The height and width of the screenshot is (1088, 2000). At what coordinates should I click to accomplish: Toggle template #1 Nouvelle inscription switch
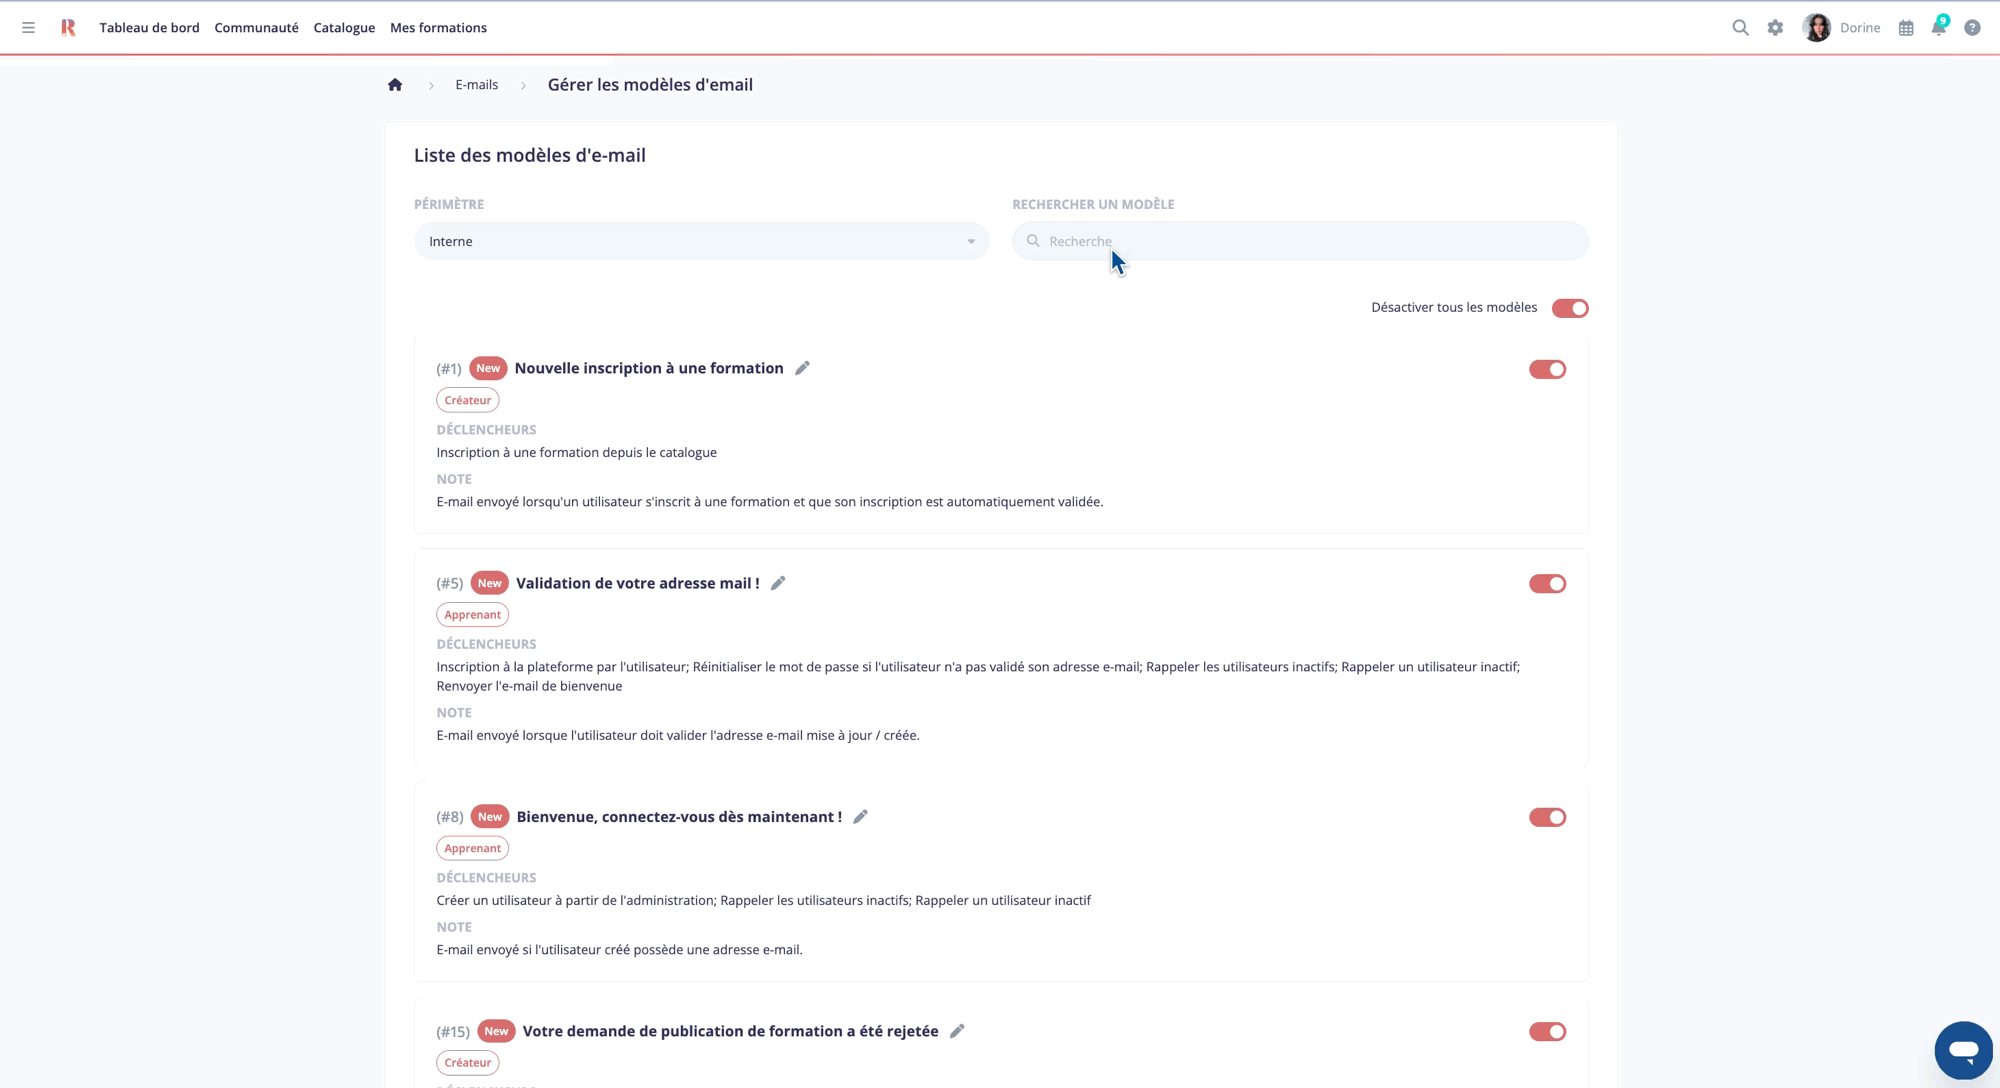pyautogui.click(x=1547, y=369)
